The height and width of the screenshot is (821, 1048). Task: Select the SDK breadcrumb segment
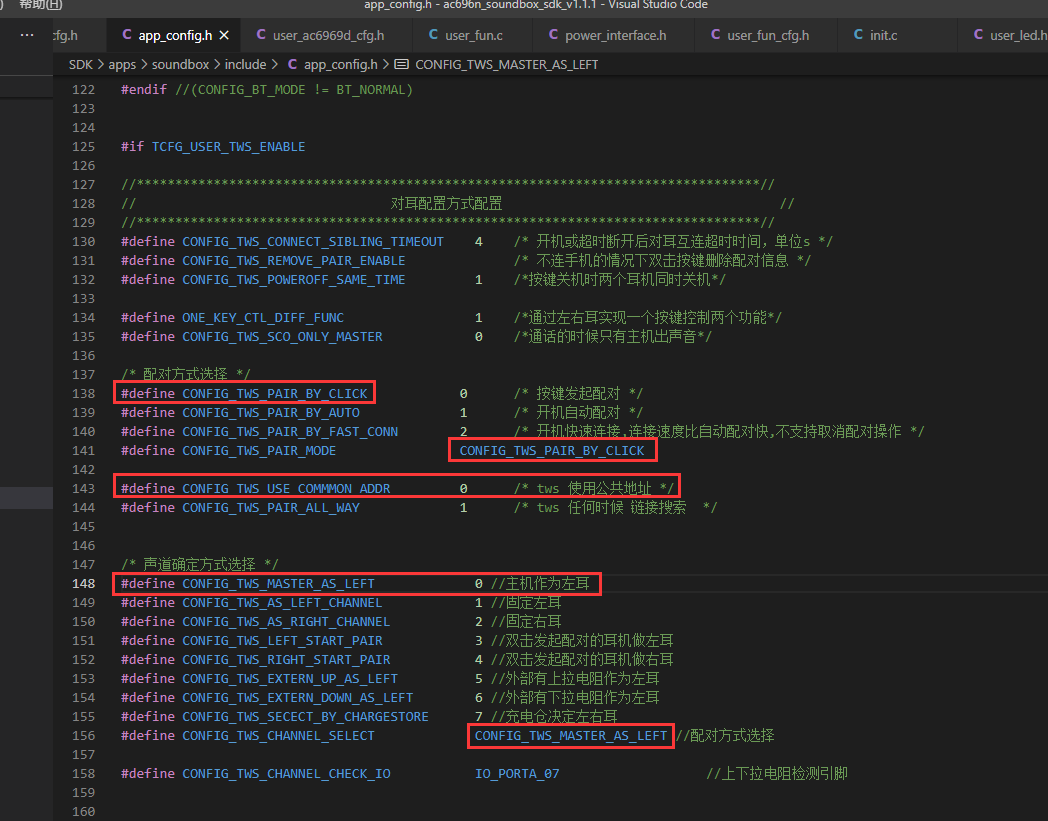81,65
